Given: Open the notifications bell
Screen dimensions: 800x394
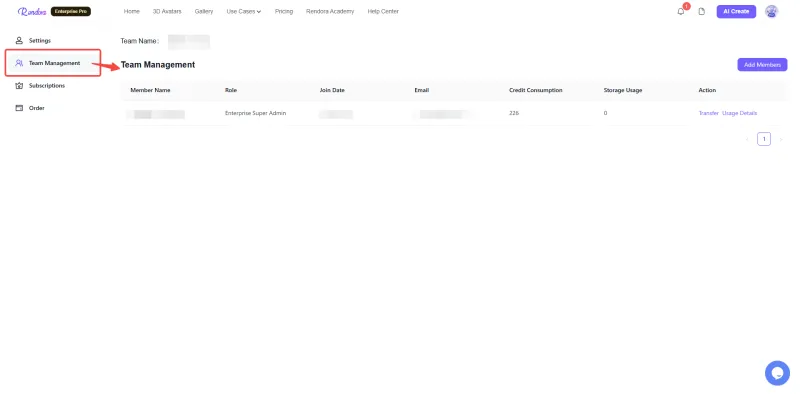Looking at the screenshot, I should tap(681, 11).
